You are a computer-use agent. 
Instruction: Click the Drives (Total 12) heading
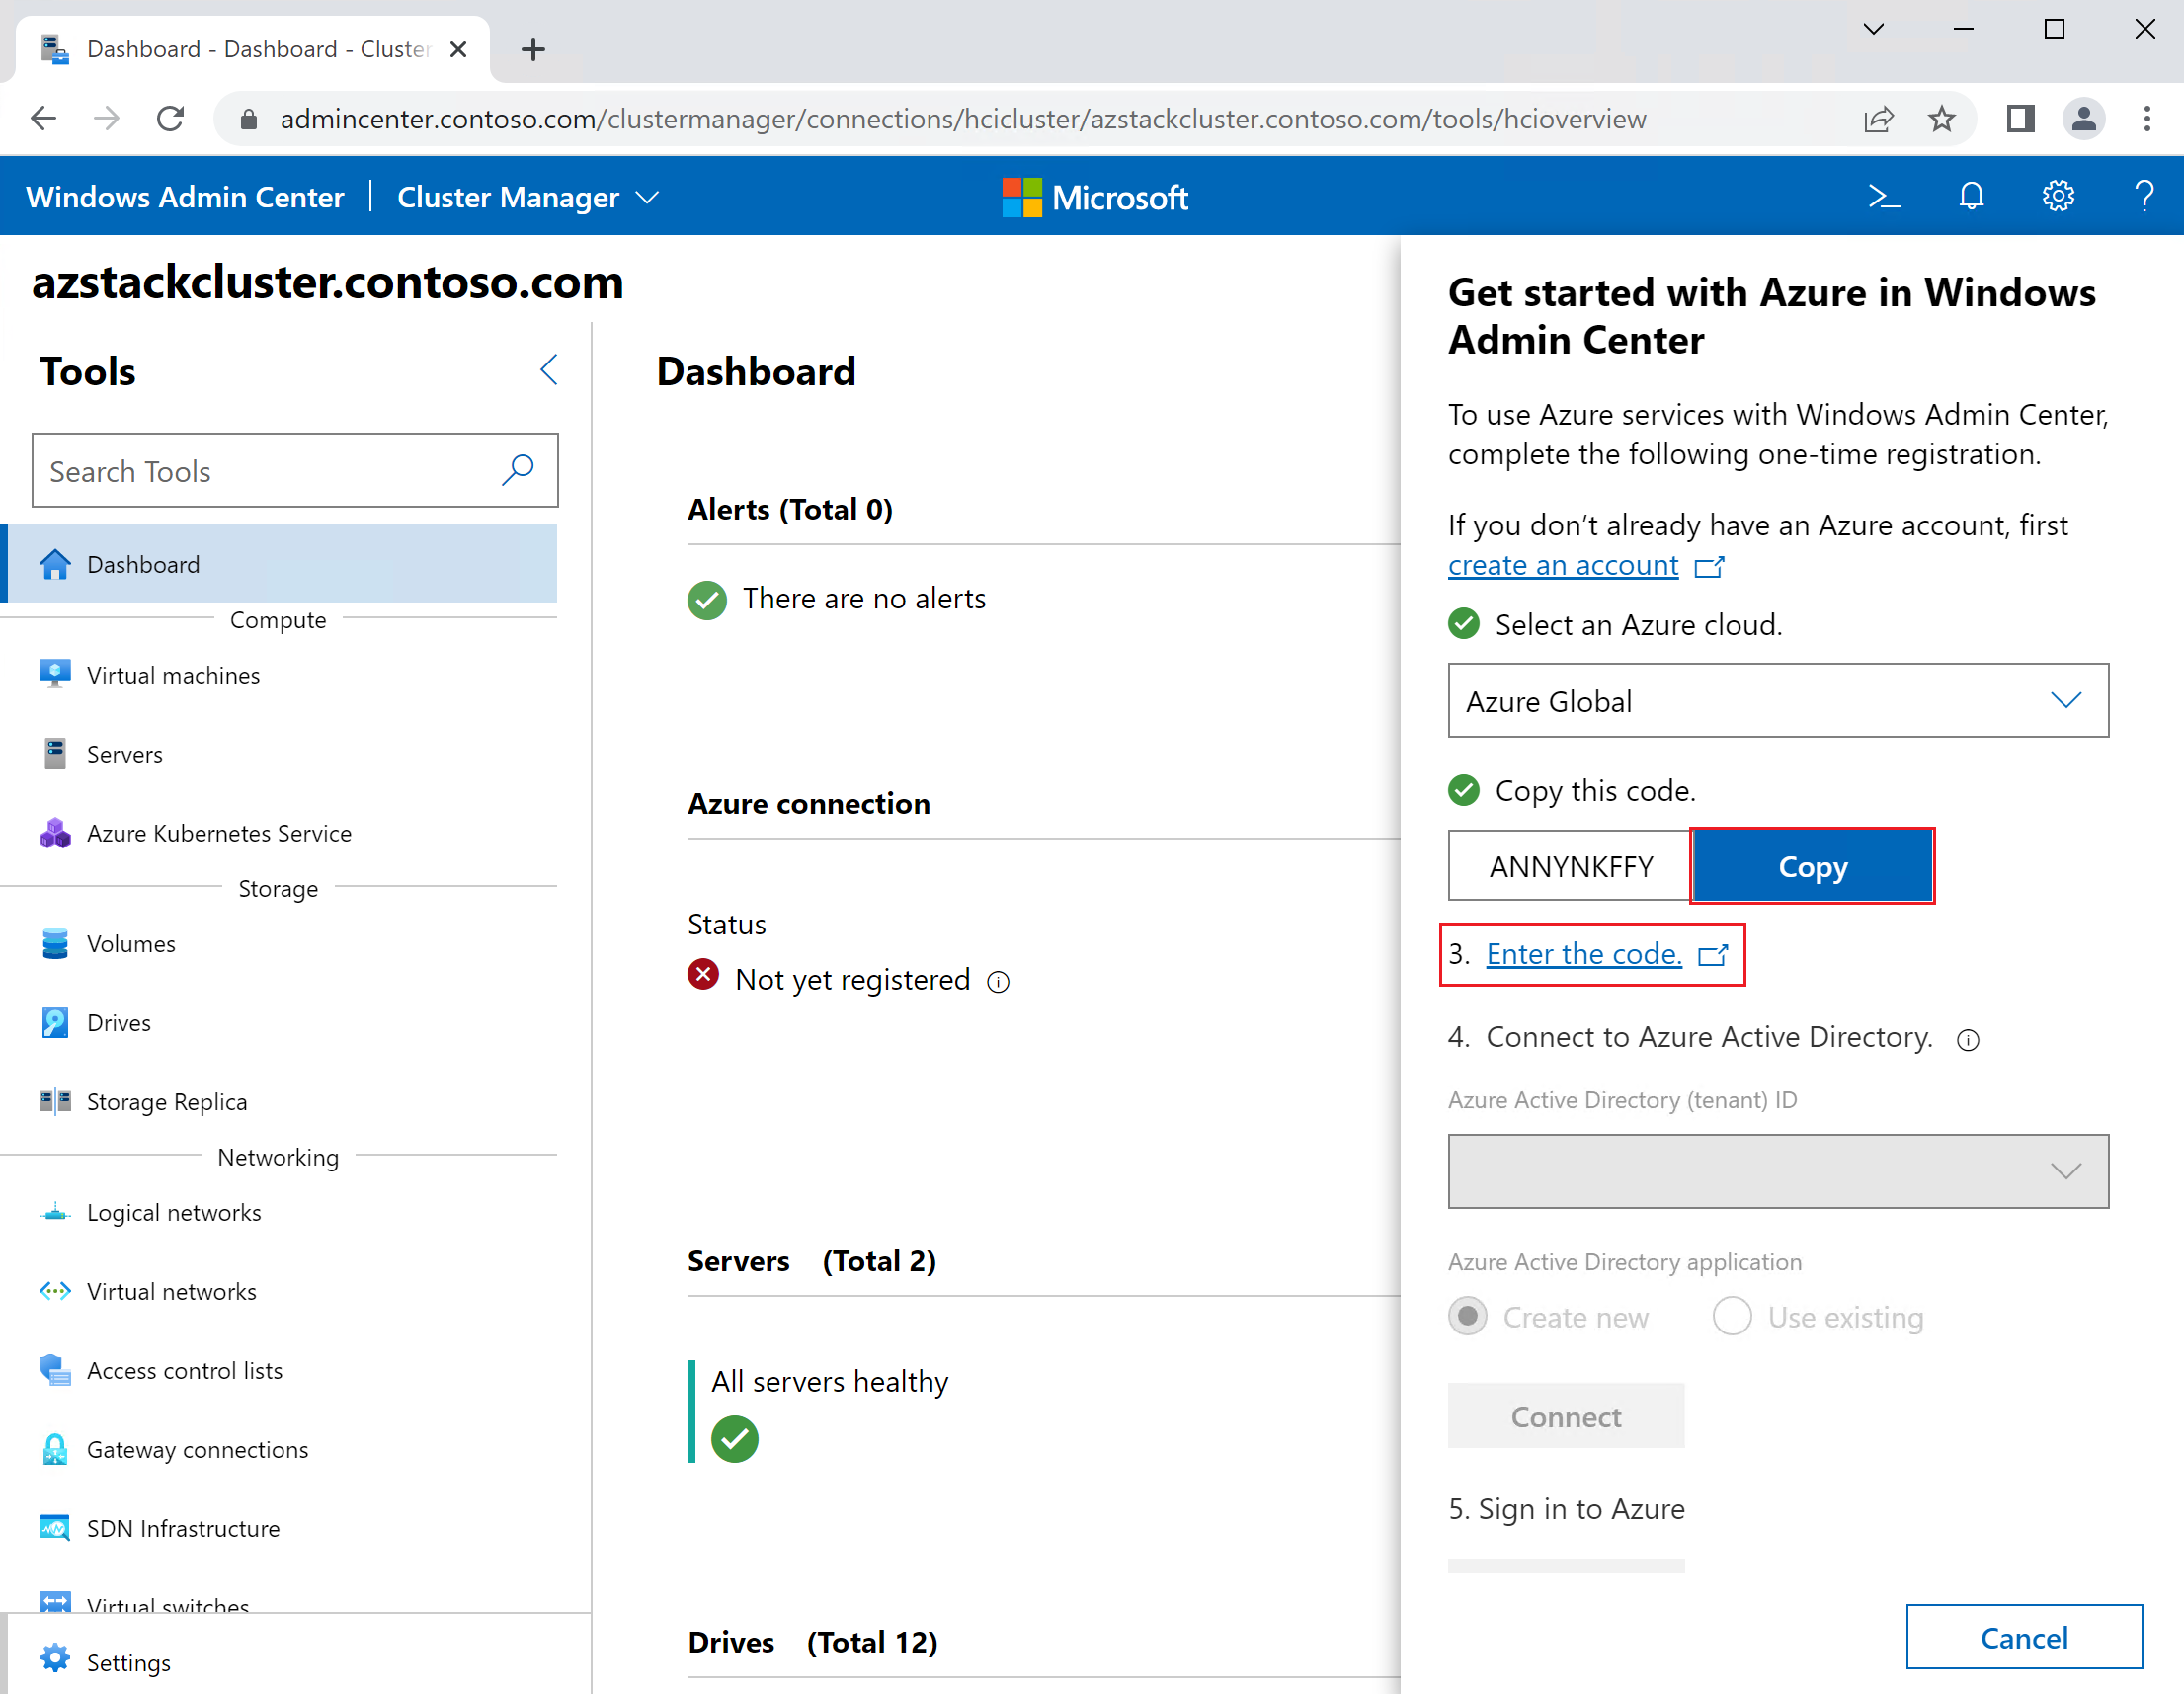(x=812, y=1642)
